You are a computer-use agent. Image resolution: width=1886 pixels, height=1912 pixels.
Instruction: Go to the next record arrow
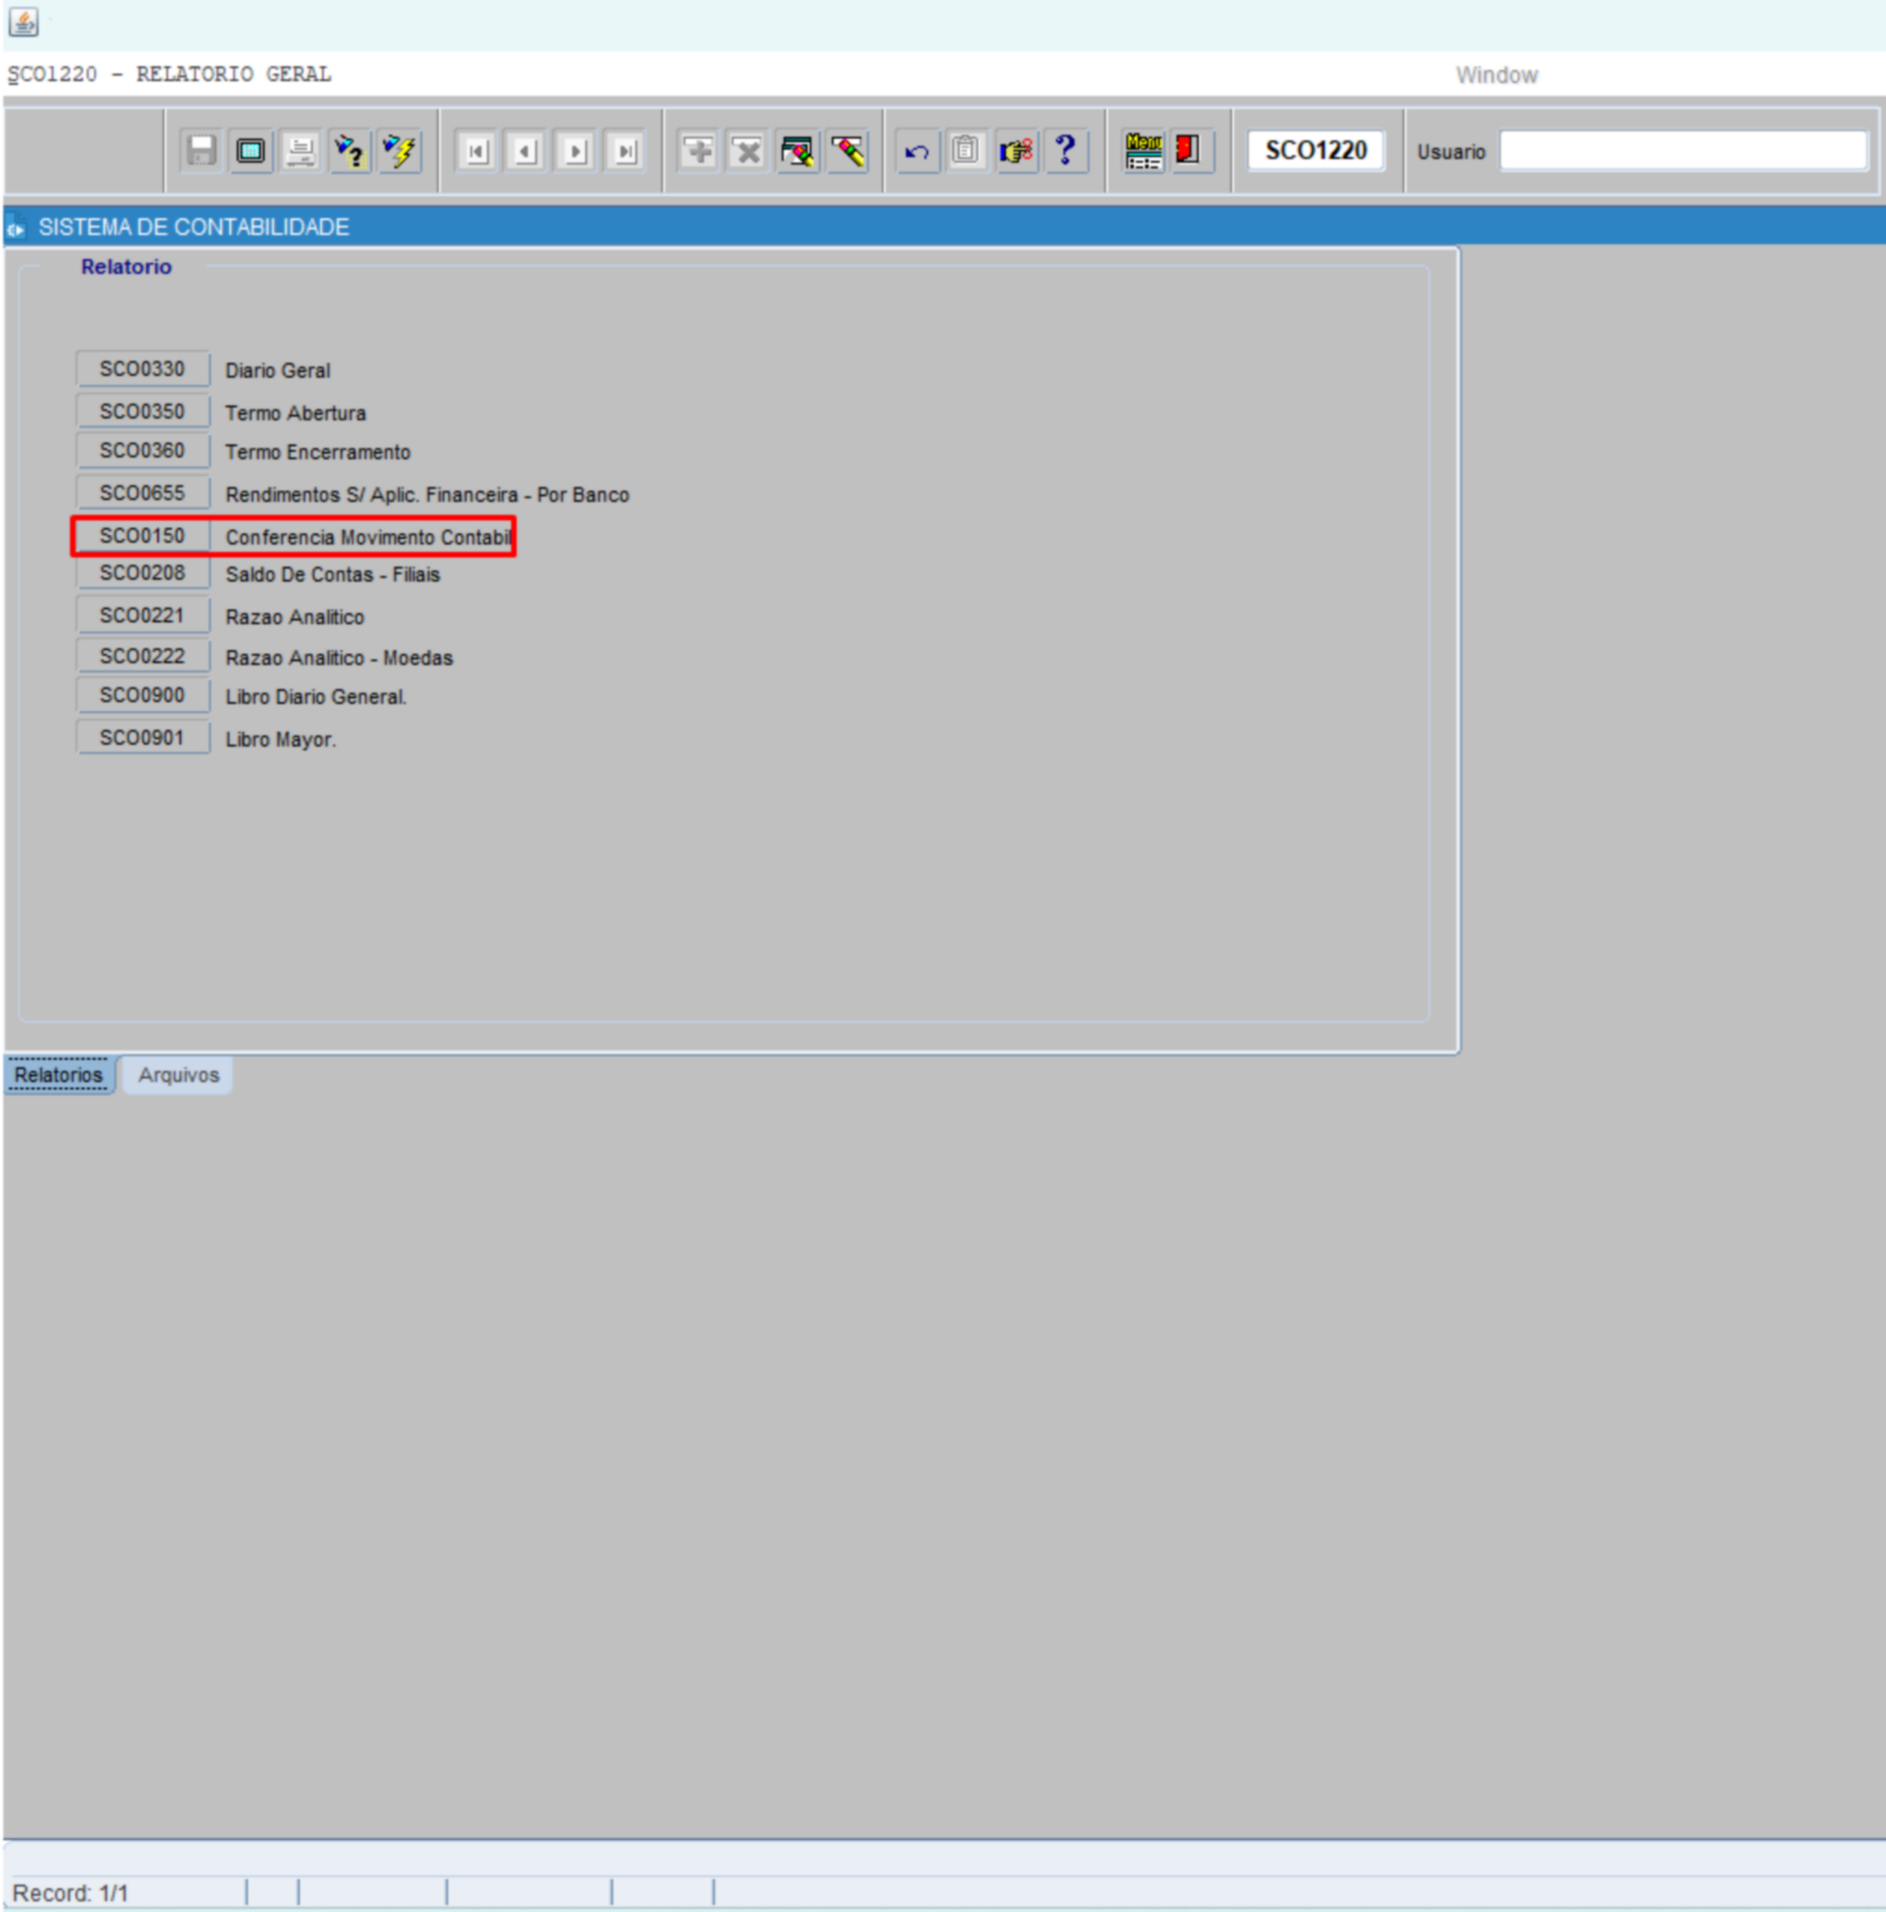point(575,151)
